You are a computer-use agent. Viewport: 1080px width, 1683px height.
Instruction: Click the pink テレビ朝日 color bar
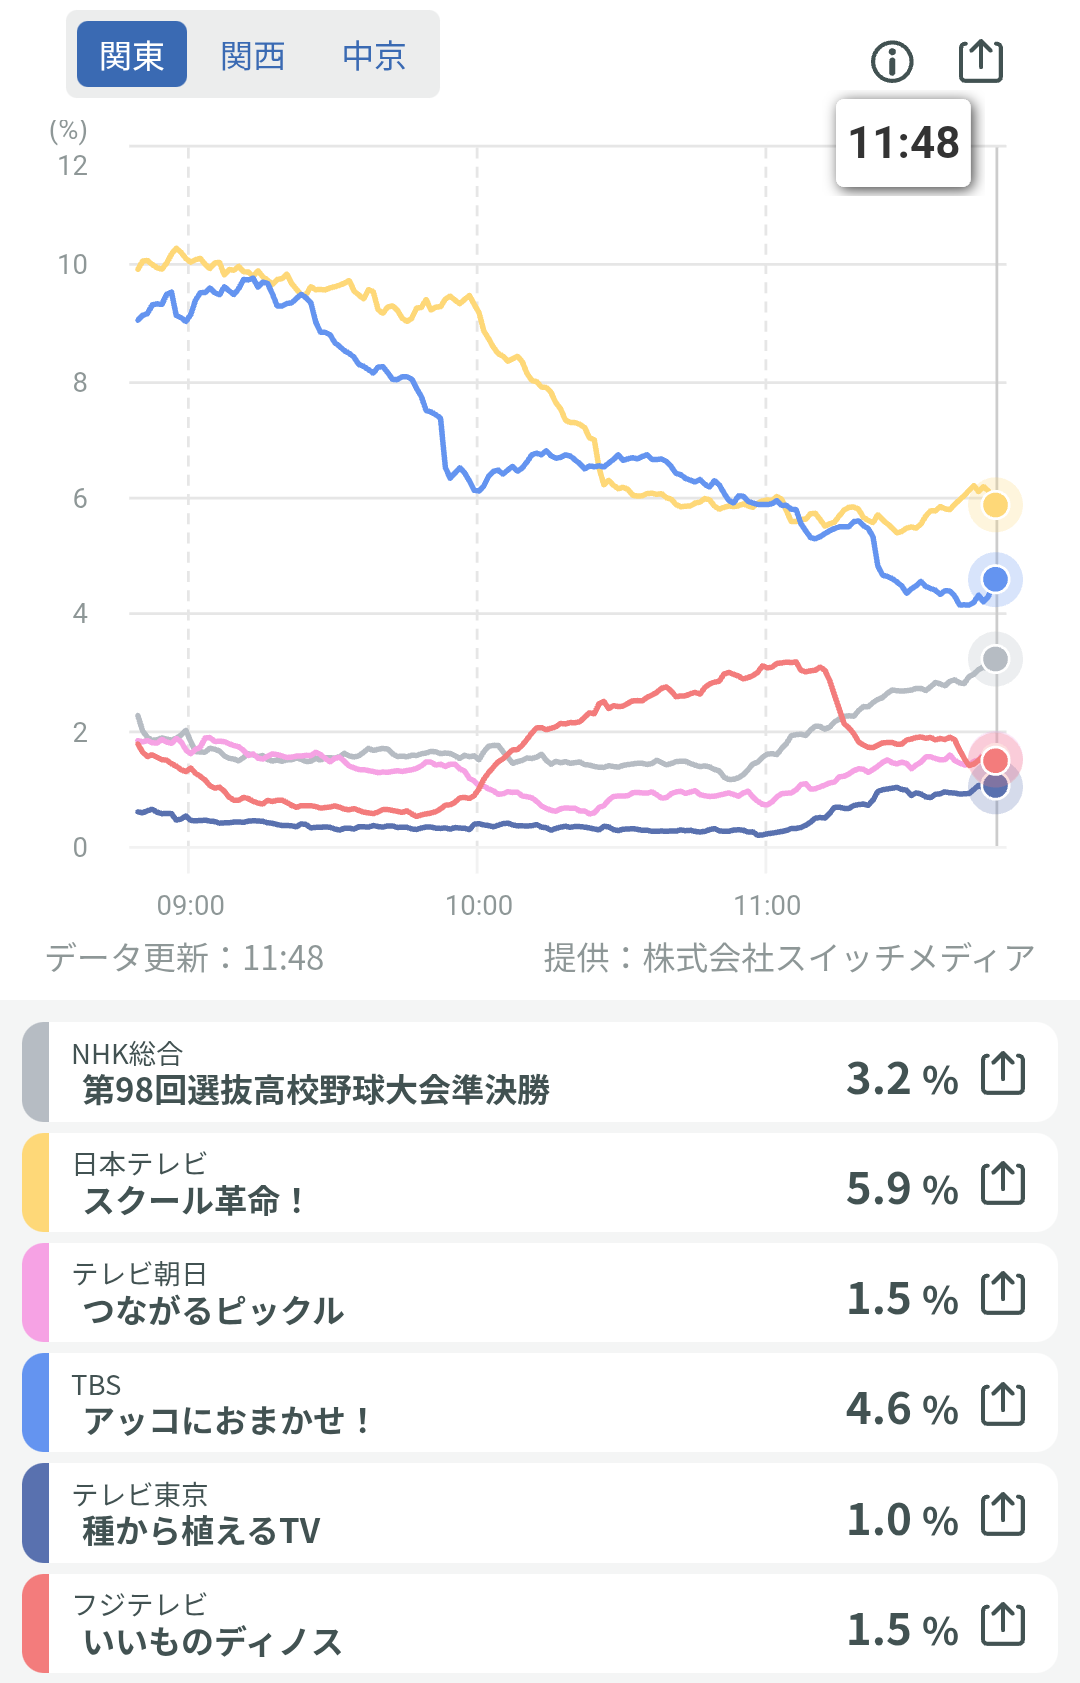point(36,1293)
